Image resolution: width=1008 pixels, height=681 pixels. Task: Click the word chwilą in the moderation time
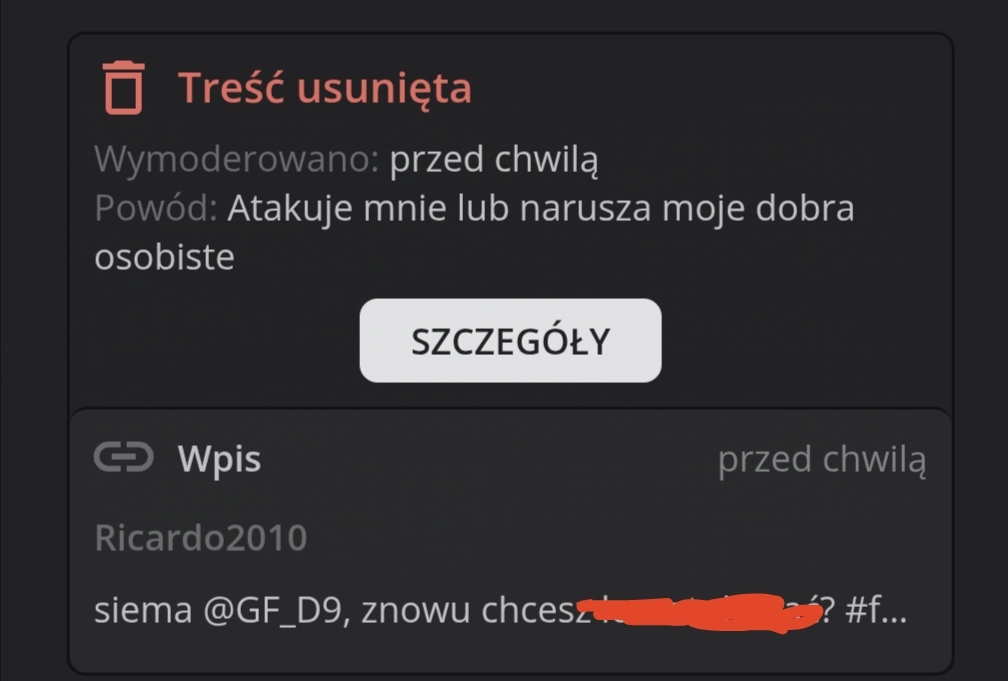pos(546,159)
